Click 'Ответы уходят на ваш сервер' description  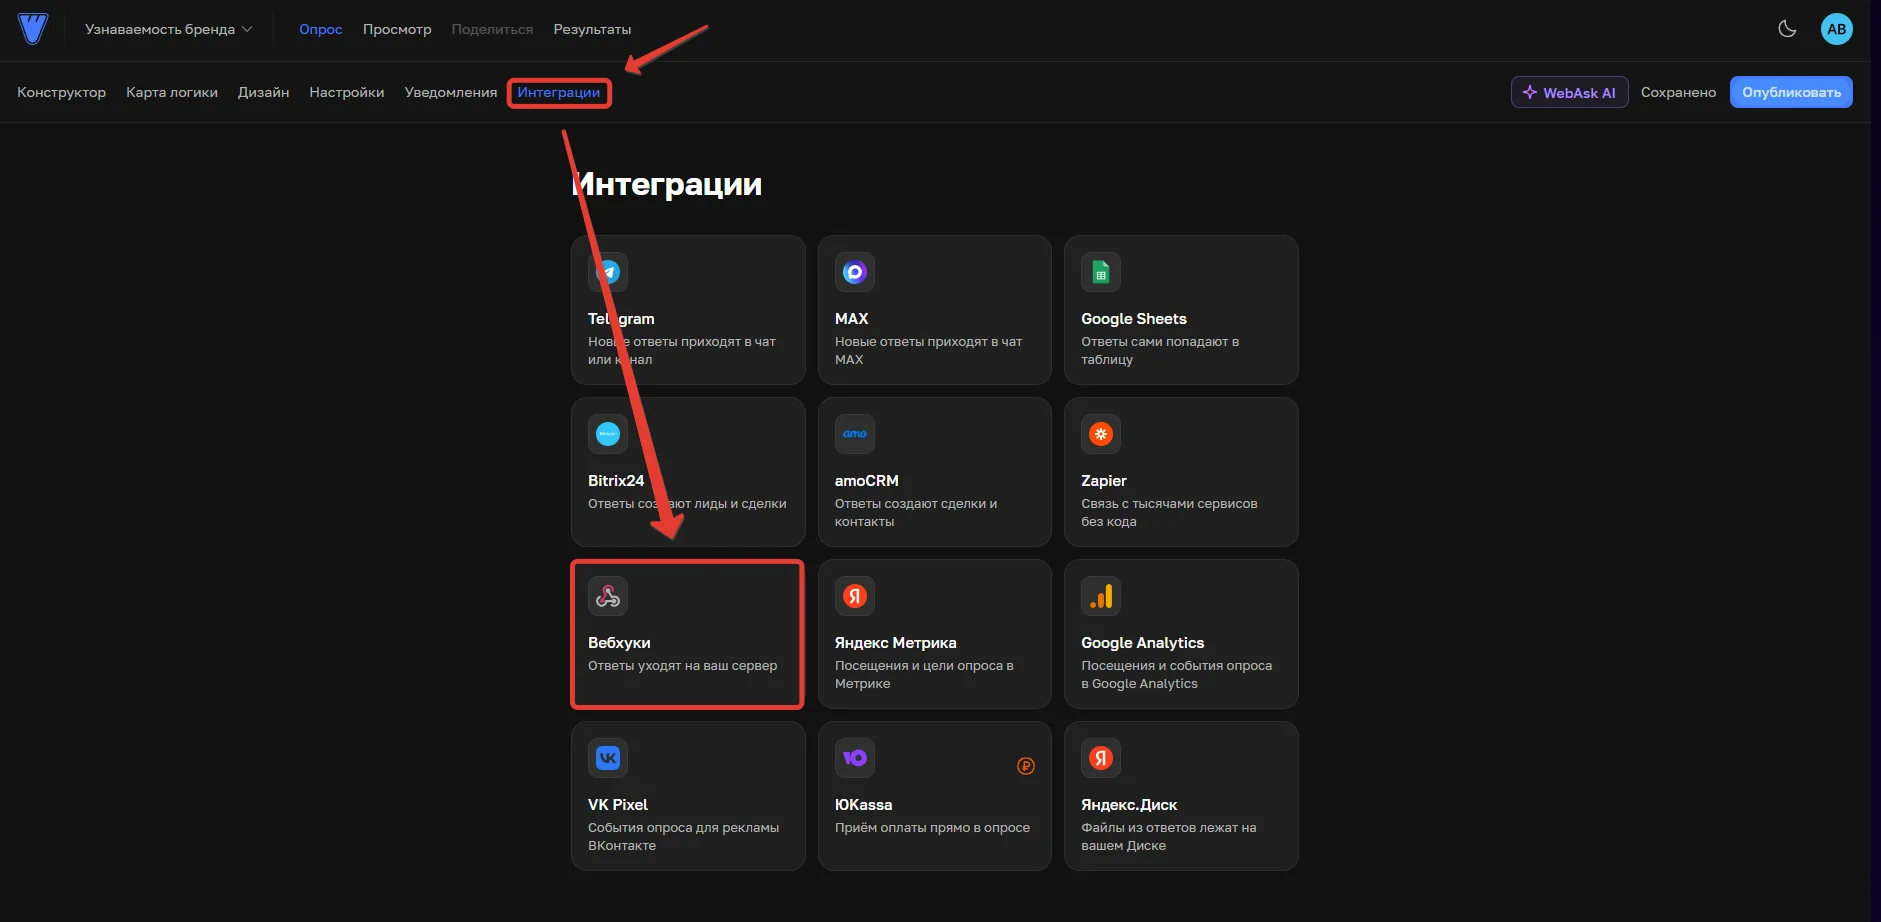[x=682, y=666]
